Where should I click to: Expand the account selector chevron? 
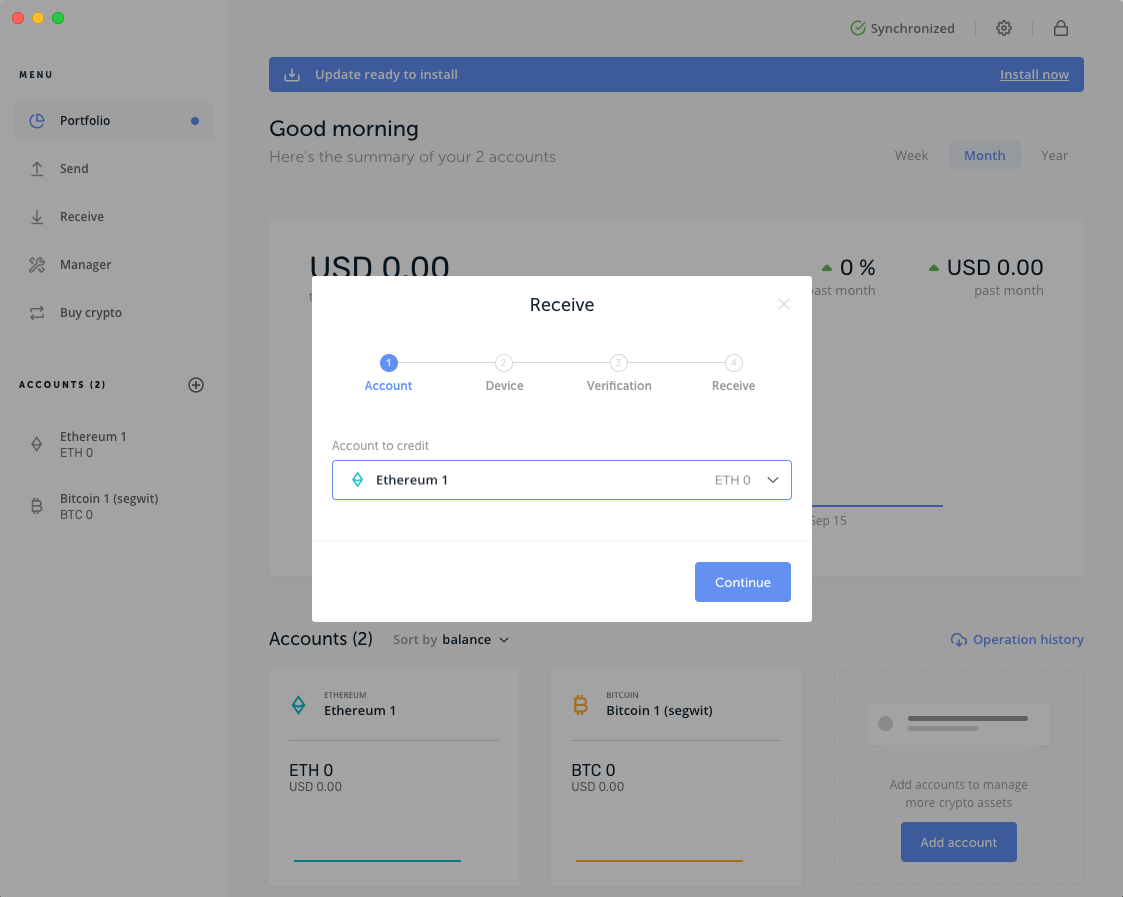pos(772,480)
